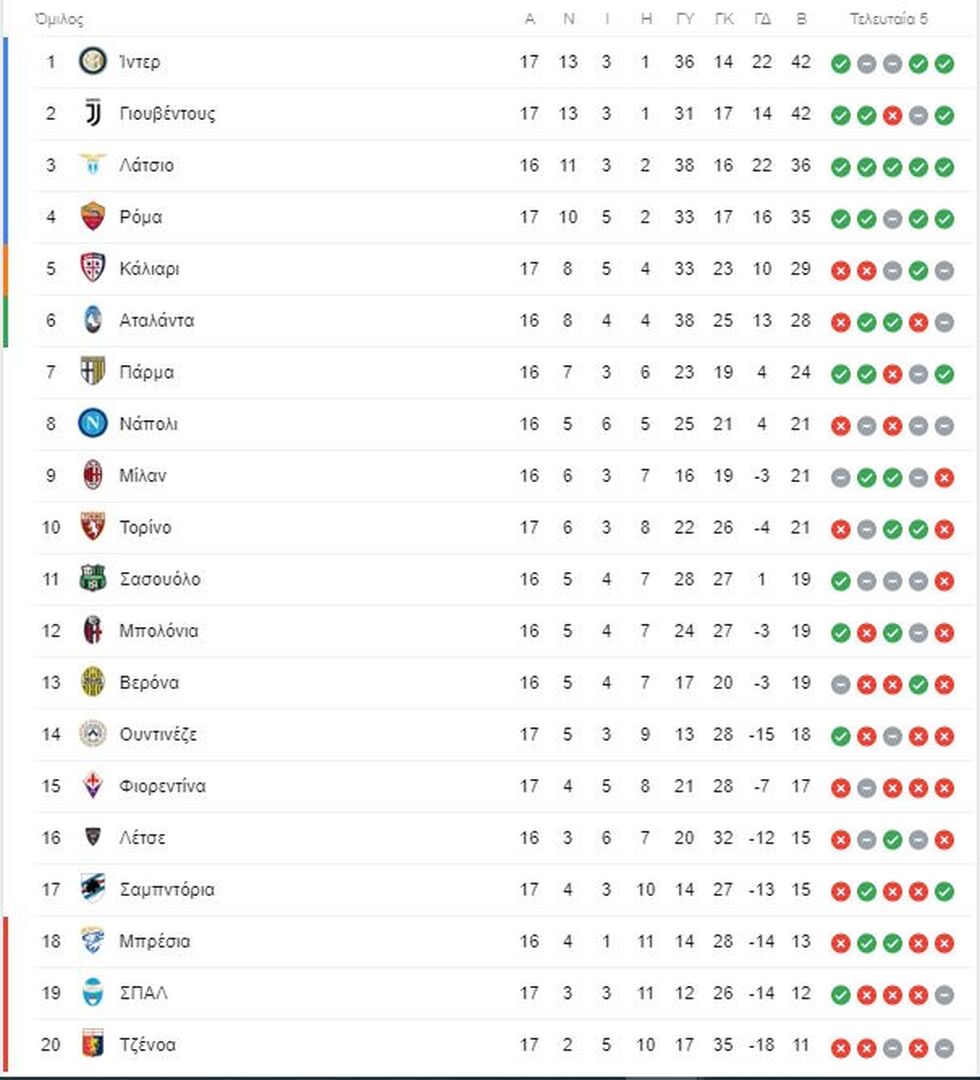The height and width of the screenshot is (1080, 980).
Task: Click Inter's most recent win indicator
Action: pyautogui.click(x=944, y=63)
